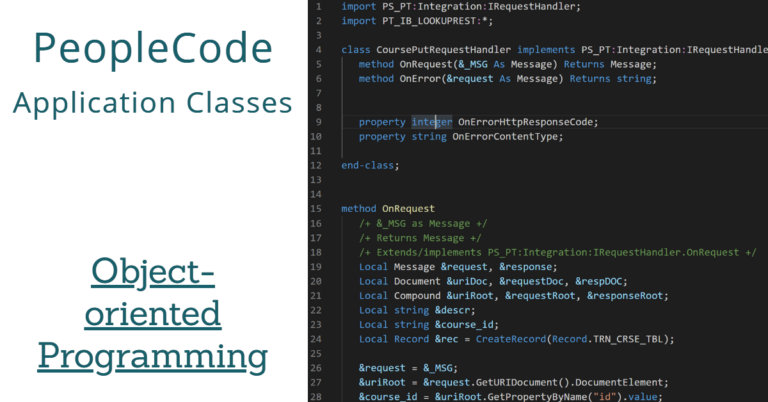768x402 pixels.
Task: Click line number 14 in the gutter
Action: coord(316,194)
